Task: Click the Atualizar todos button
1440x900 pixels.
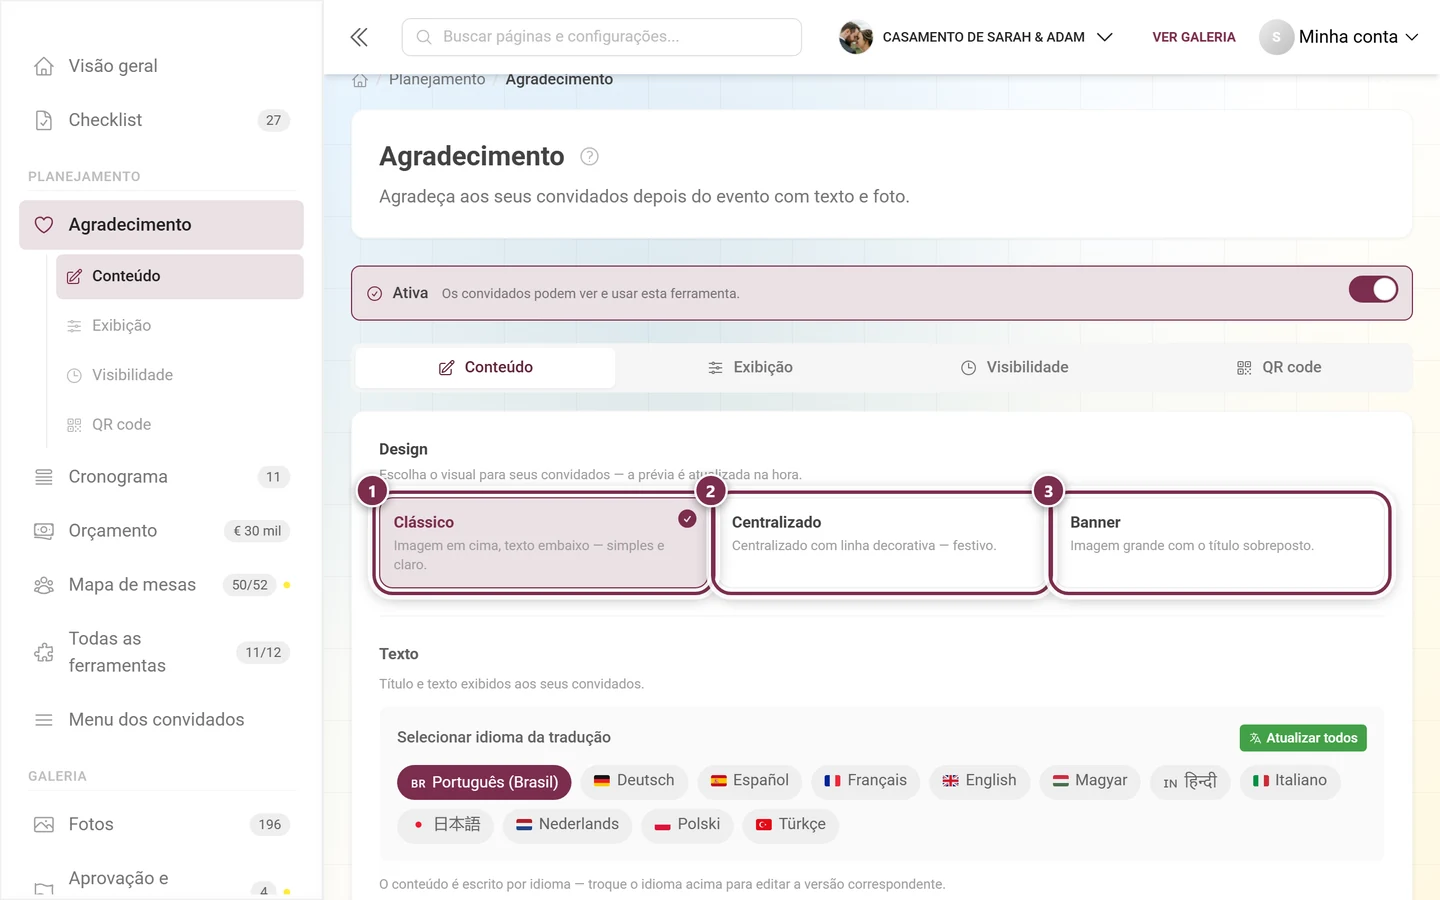Action: [1303, 738]
